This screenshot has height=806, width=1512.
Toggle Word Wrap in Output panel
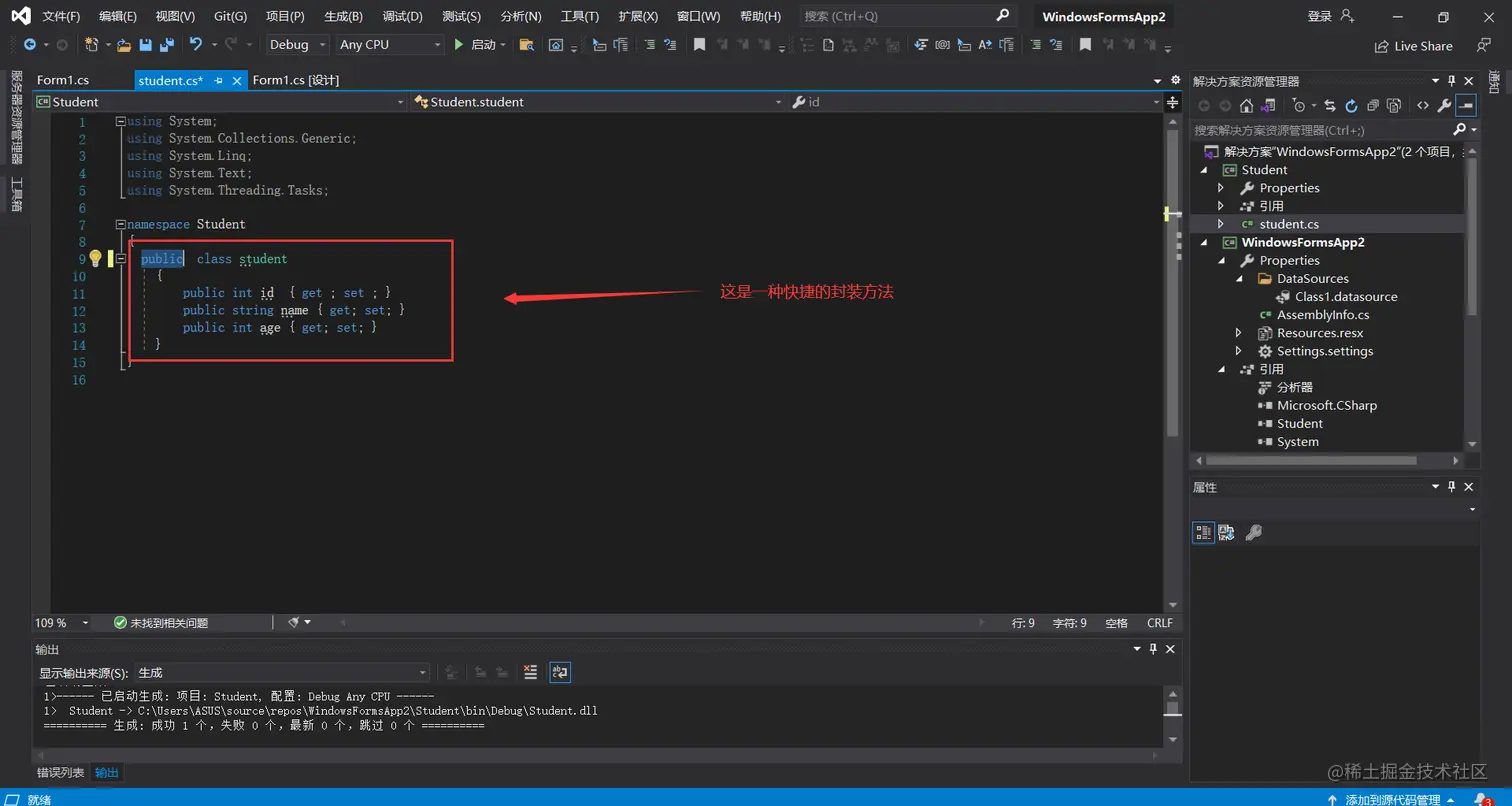pos(560,672)
